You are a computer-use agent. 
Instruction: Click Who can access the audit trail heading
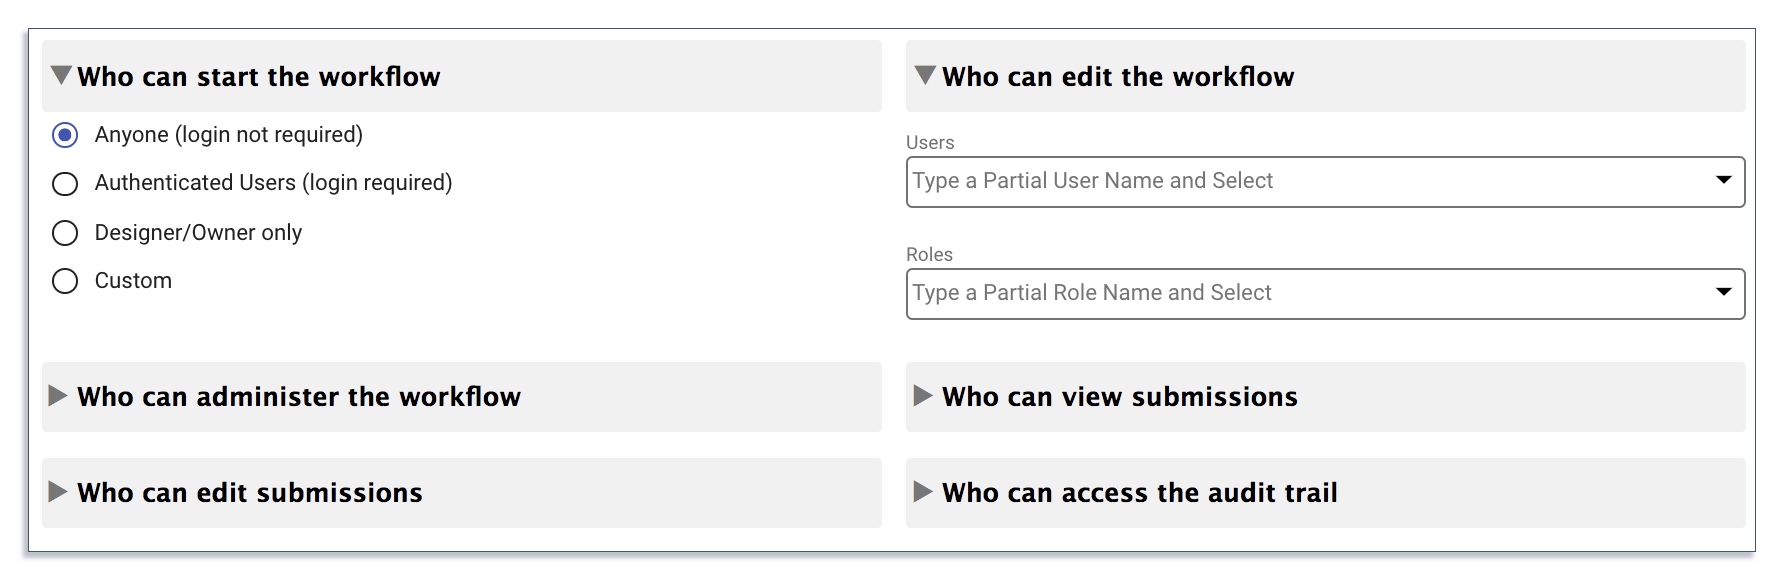pyautogui.click(x=1140, y=493)
